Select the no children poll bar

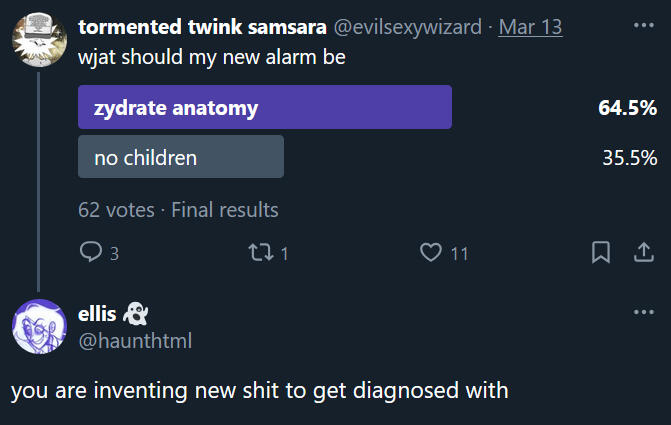[x=181, y=157]
